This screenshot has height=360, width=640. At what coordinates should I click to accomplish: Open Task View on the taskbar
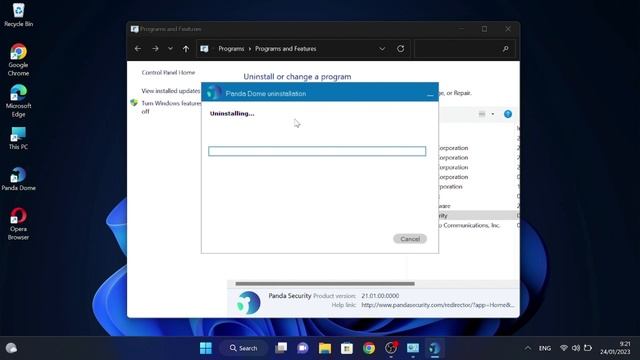point(281,348)
